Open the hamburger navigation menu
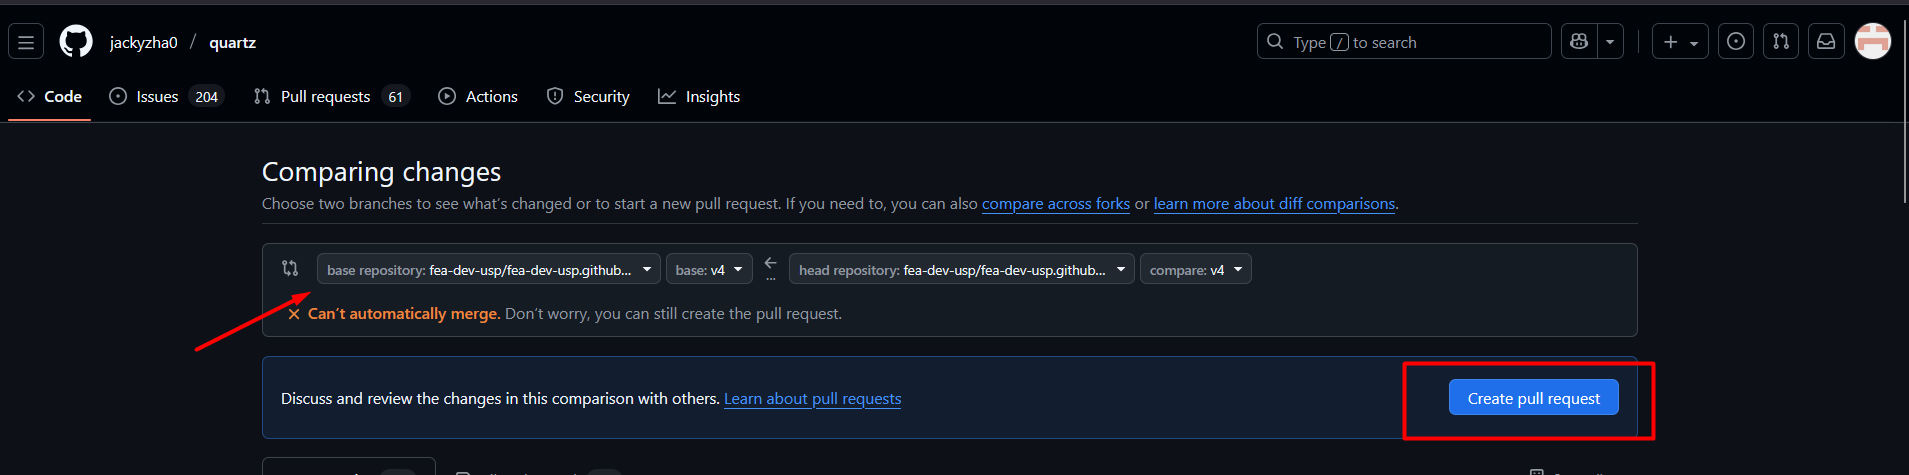This screenshot has width=1909, height=475. click(x=26, y=42)
